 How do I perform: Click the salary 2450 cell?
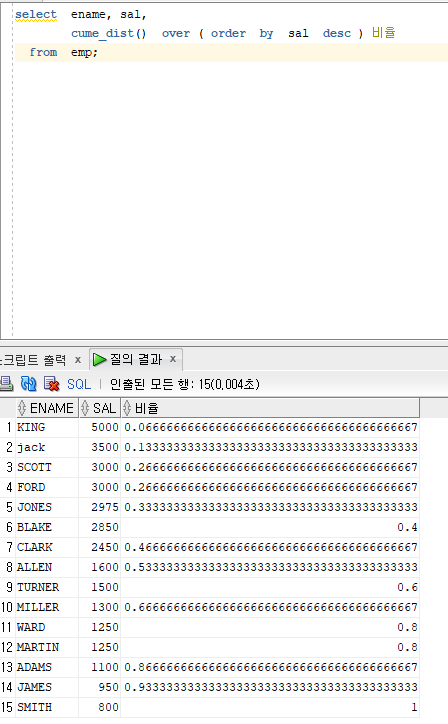click(100, 547)
